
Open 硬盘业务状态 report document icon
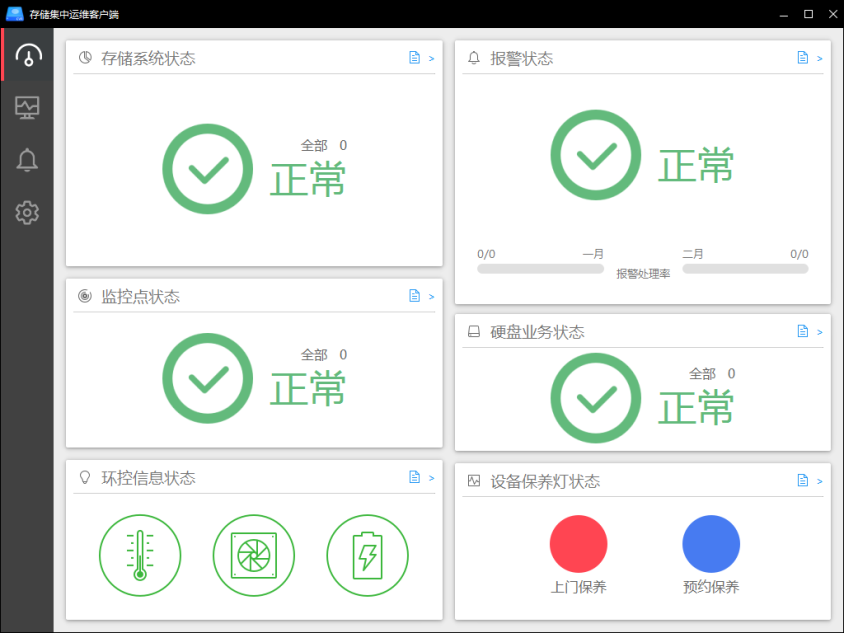point(803,331)
